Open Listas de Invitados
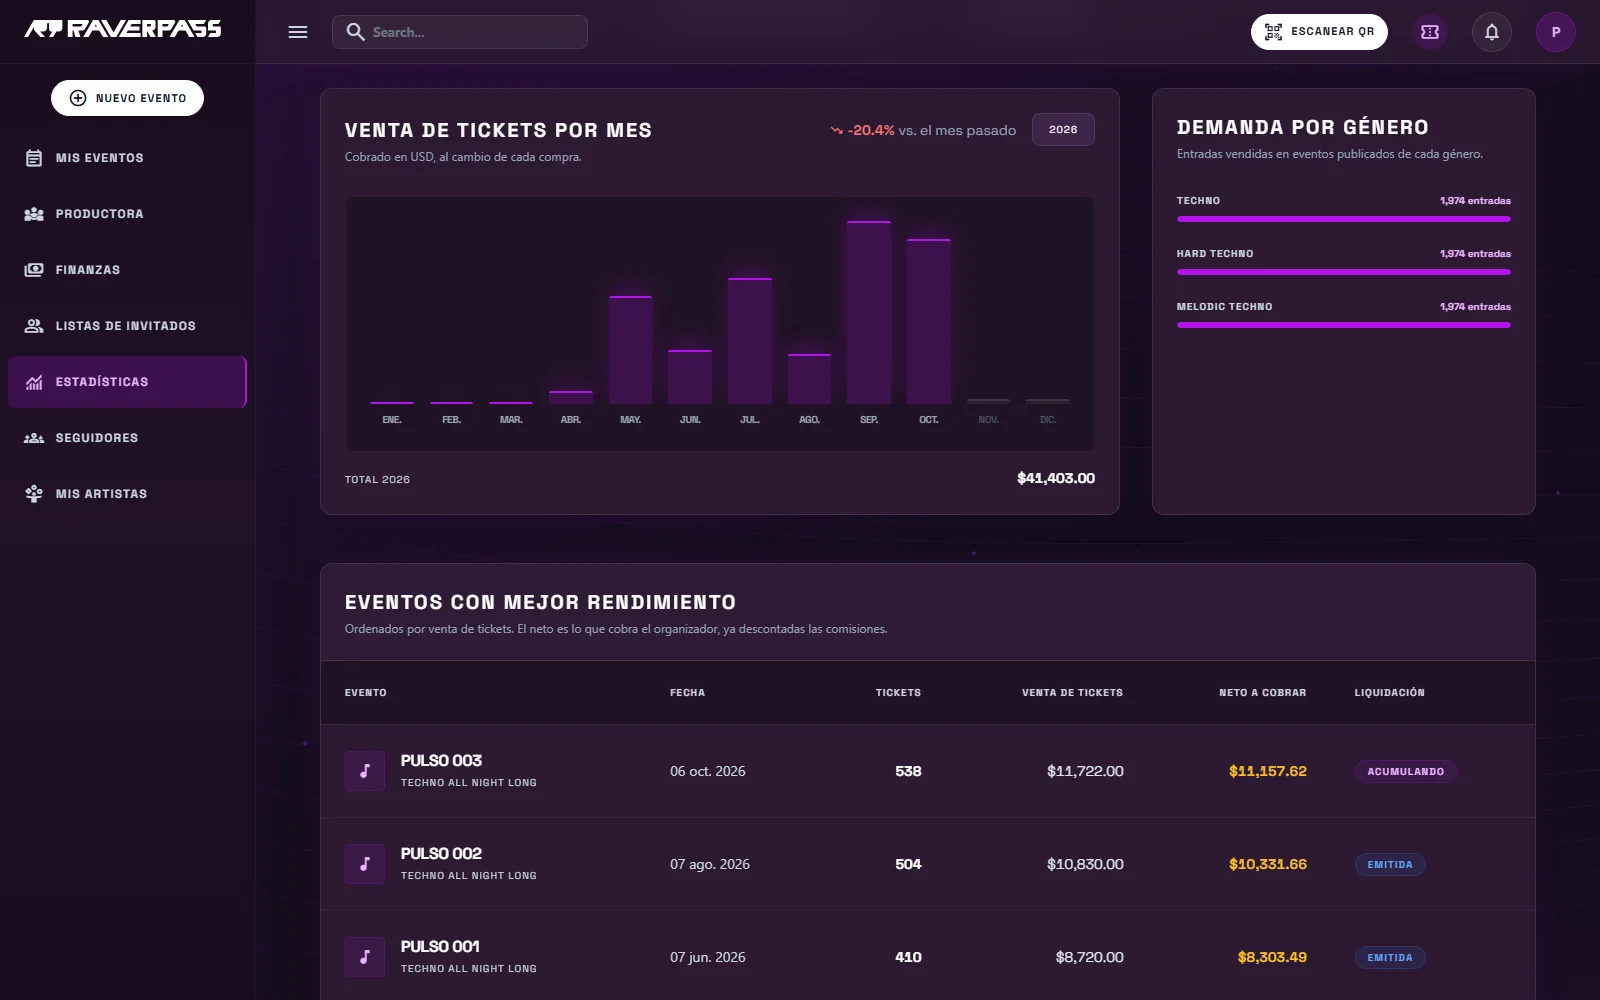Screen dimensions: 1600x1000 [127, 326]
